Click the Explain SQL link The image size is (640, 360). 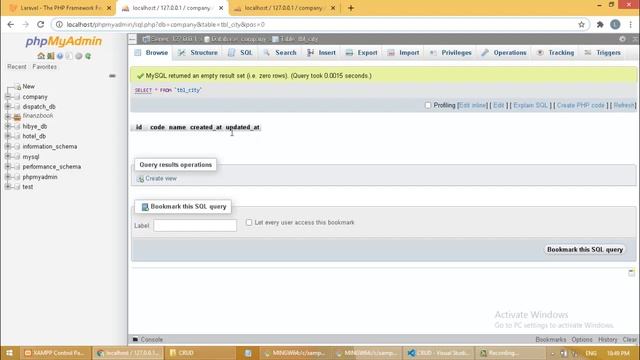(x=531, y=105)
